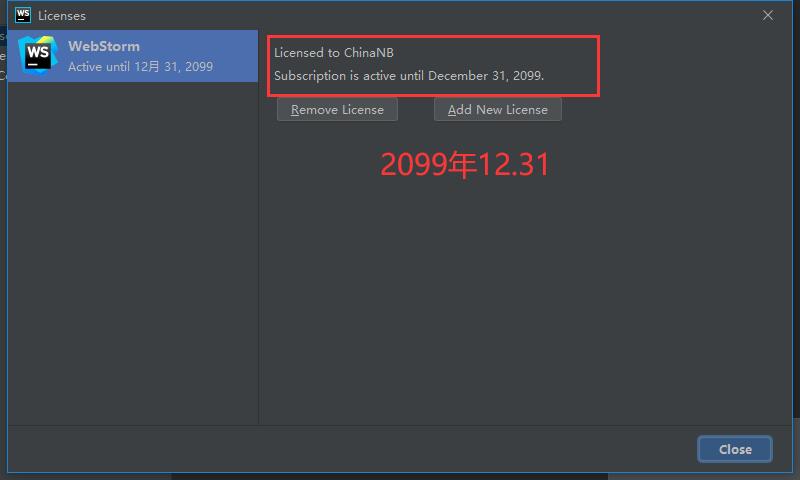This screenshot has height=480, width=800.
Task: Click the empty bottom bar left of Close
Action: [352, 449]
